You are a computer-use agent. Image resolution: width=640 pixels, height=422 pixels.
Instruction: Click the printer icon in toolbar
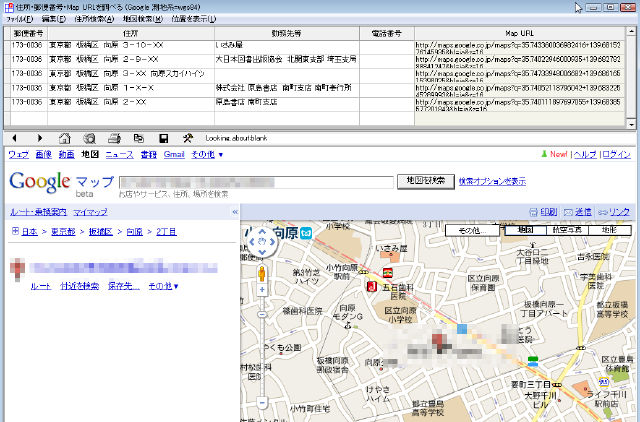point(114,138)
